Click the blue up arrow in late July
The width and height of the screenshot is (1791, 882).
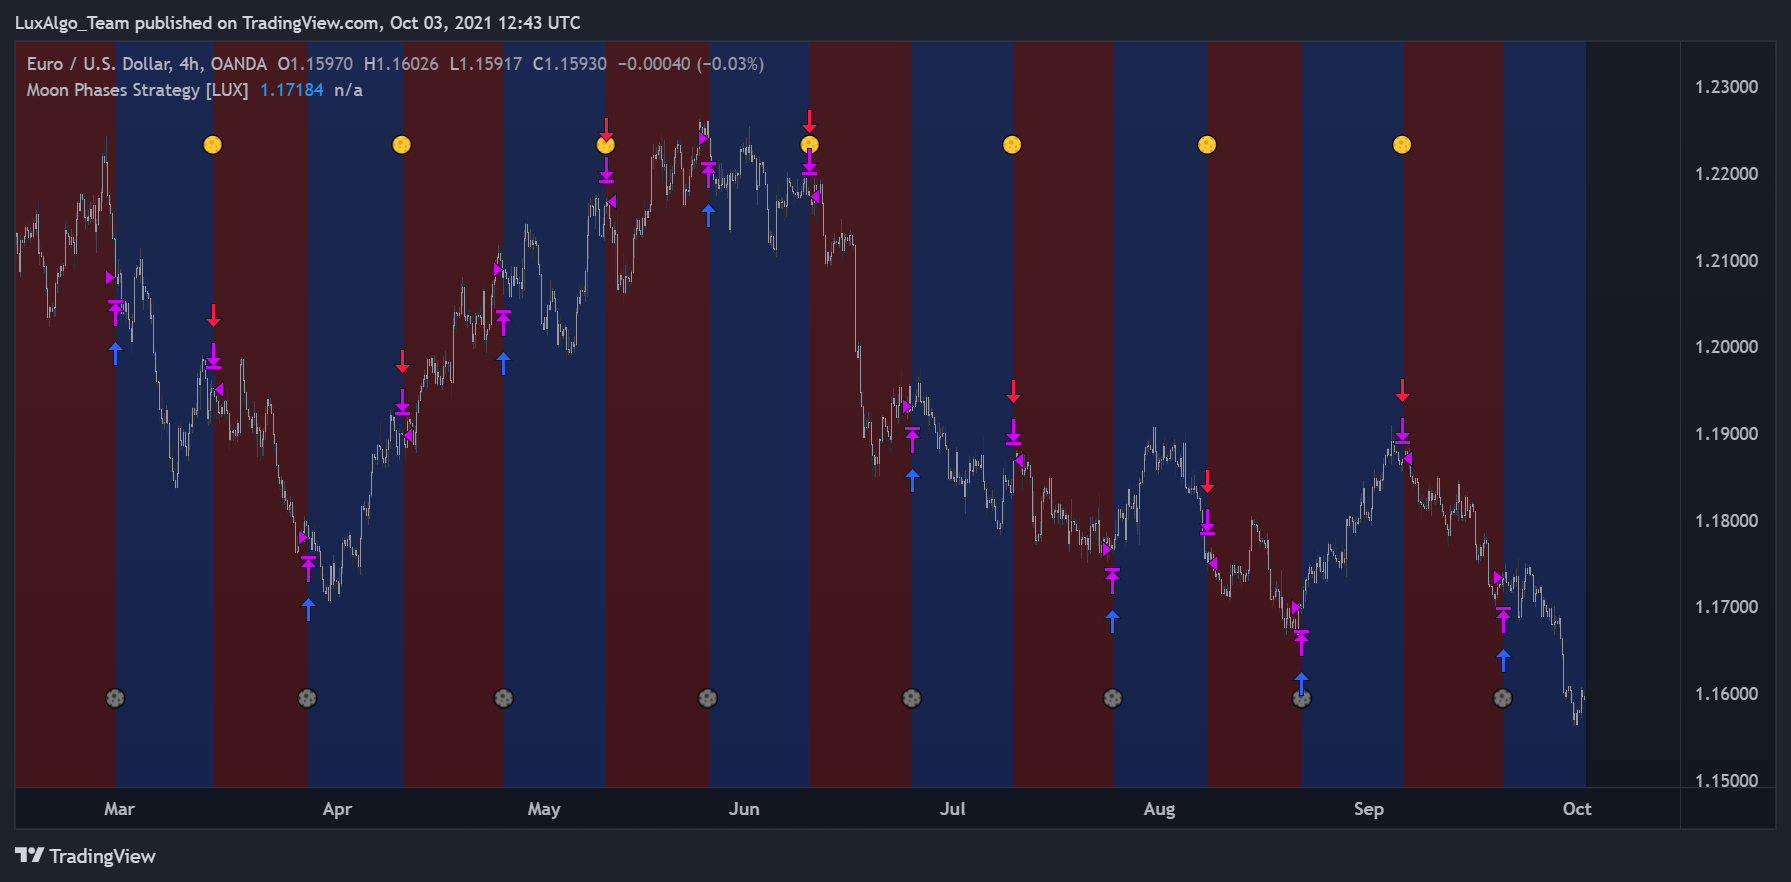(x=1112, y=621)
